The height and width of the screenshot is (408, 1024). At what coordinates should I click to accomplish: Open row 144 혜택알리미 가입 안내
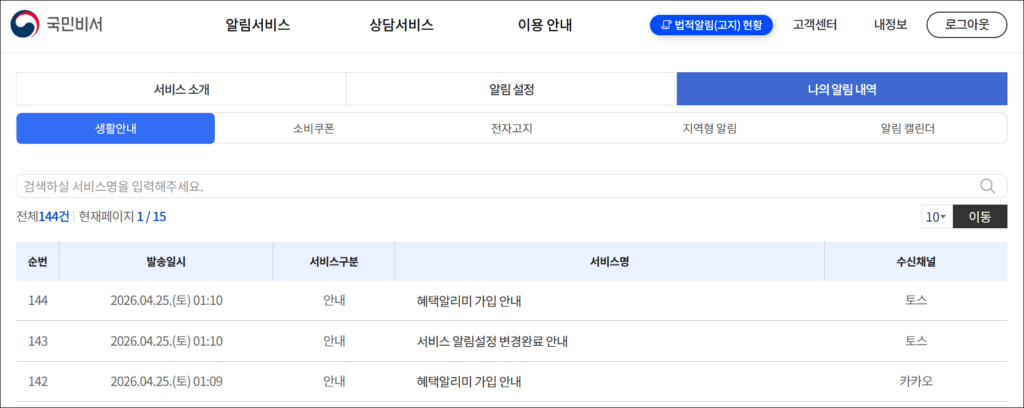pos(468,302)
